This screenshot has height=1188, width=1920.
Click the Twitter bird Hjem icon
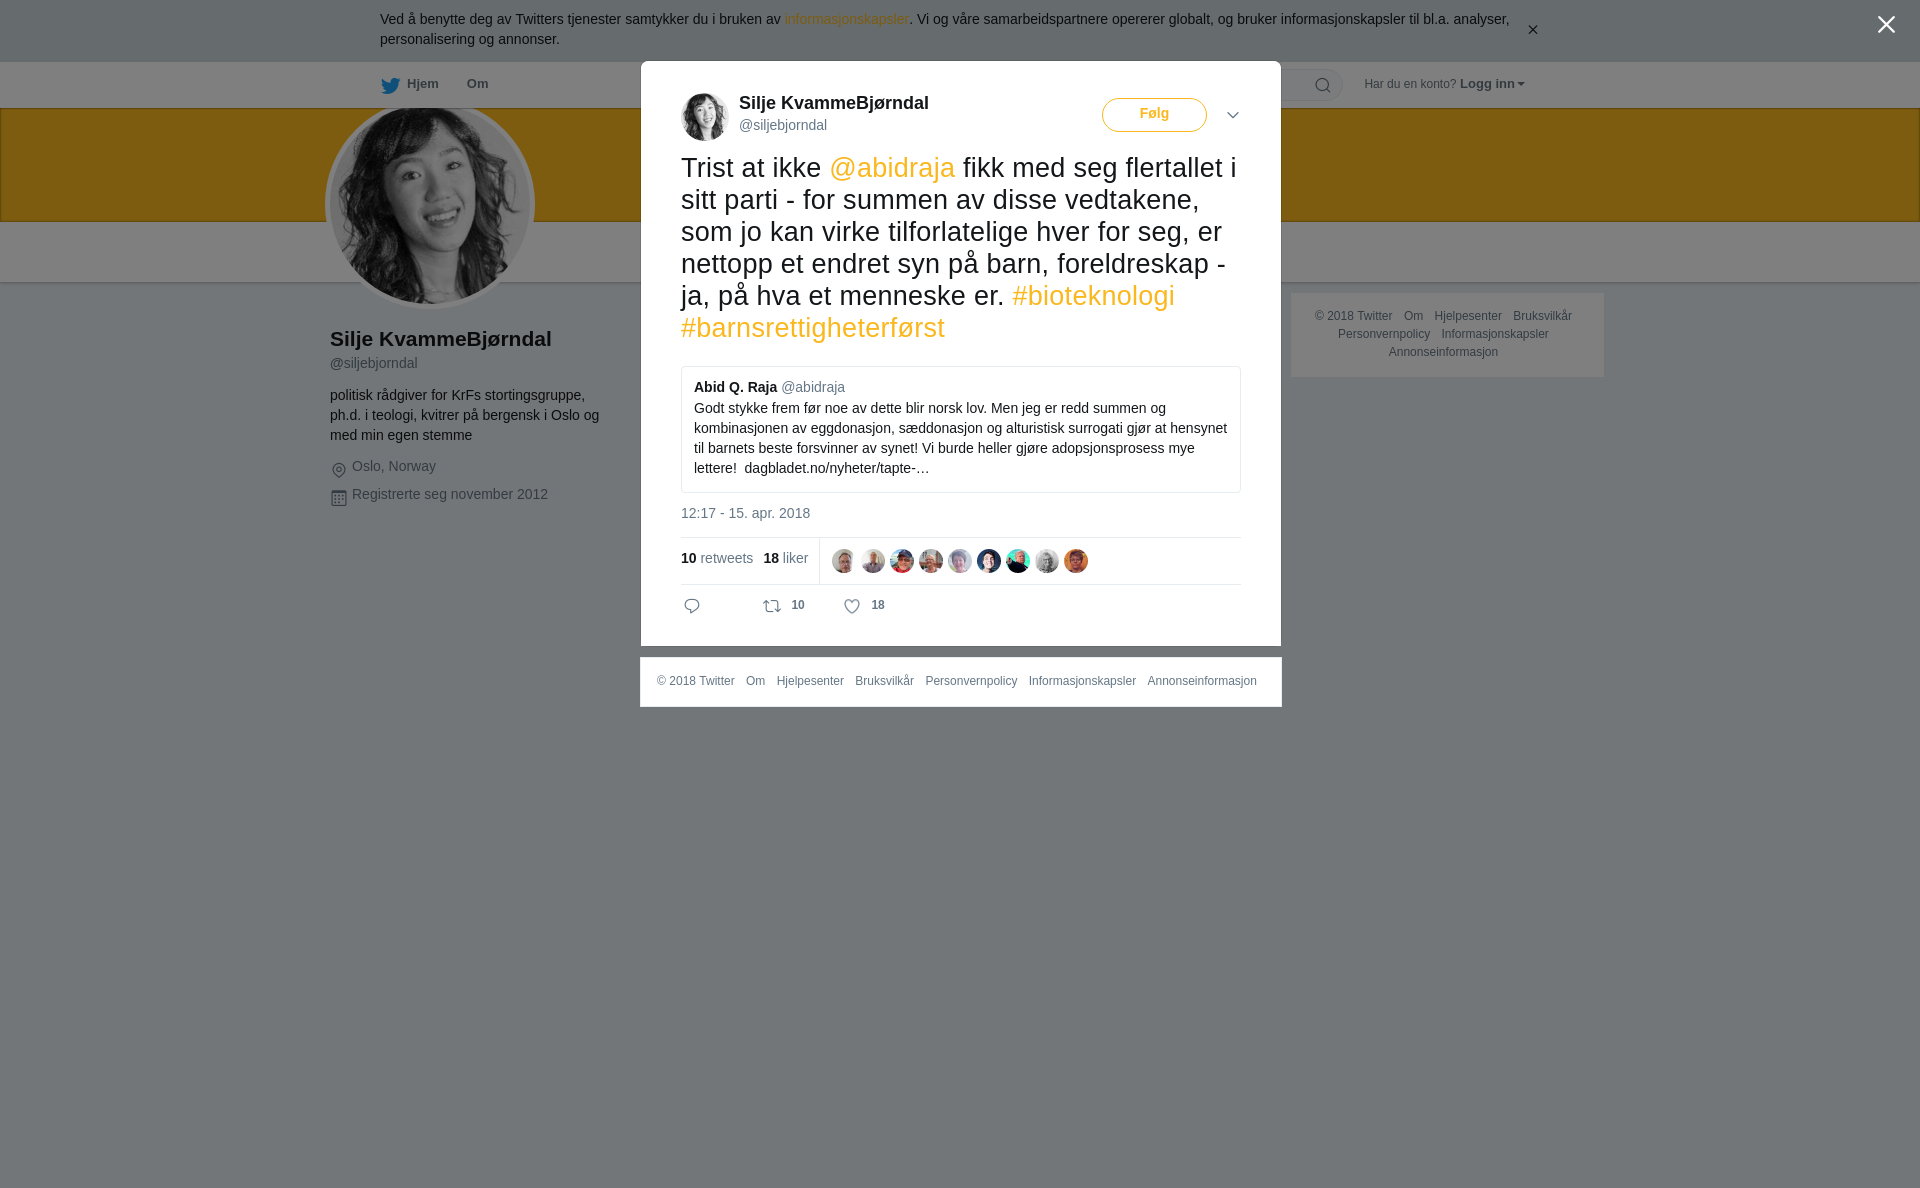tap(390, 85)
